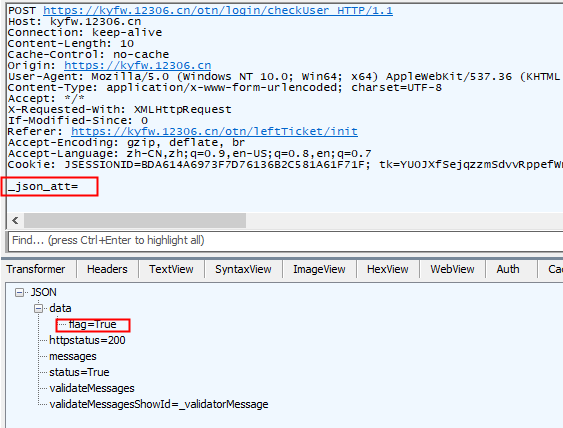Select the validateMessages tree item
This screenshot has height=428, width=563.
92,388
